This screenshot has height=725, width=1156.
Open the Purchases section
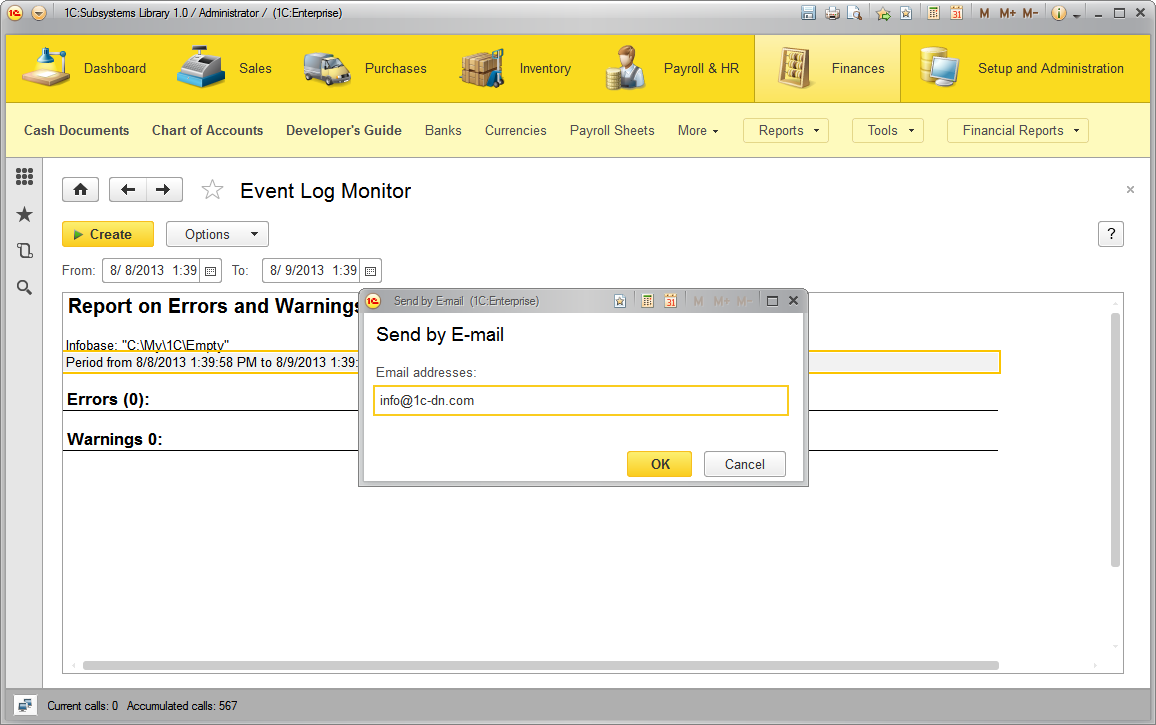click(x=365, y=68)
